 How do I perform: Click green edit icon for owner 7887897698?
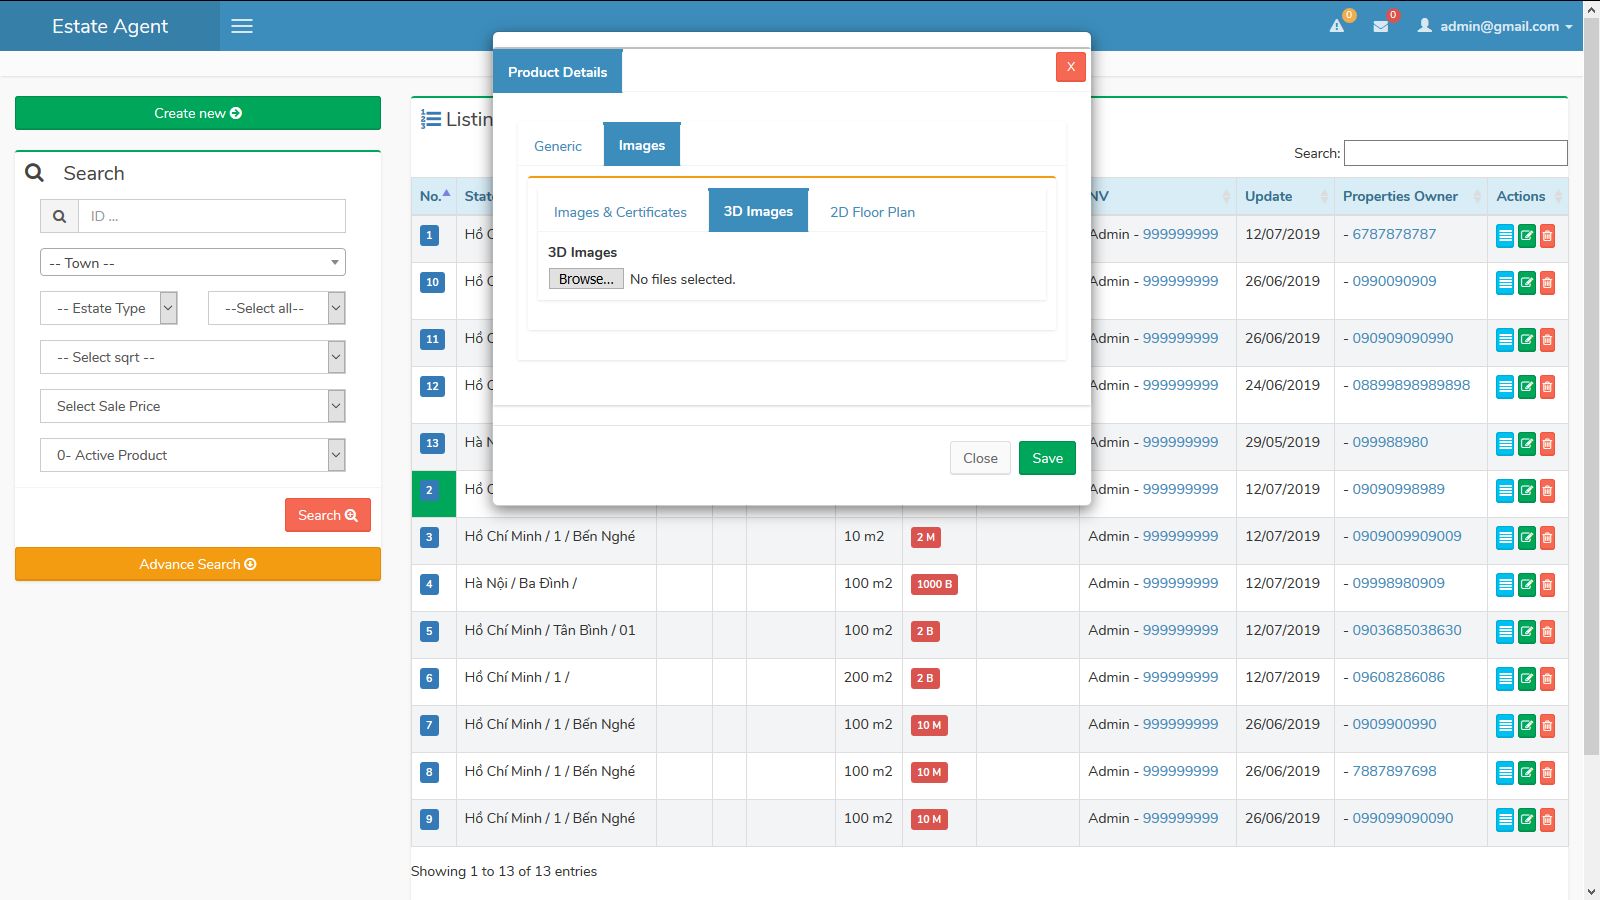click(x=1526, y=773)
